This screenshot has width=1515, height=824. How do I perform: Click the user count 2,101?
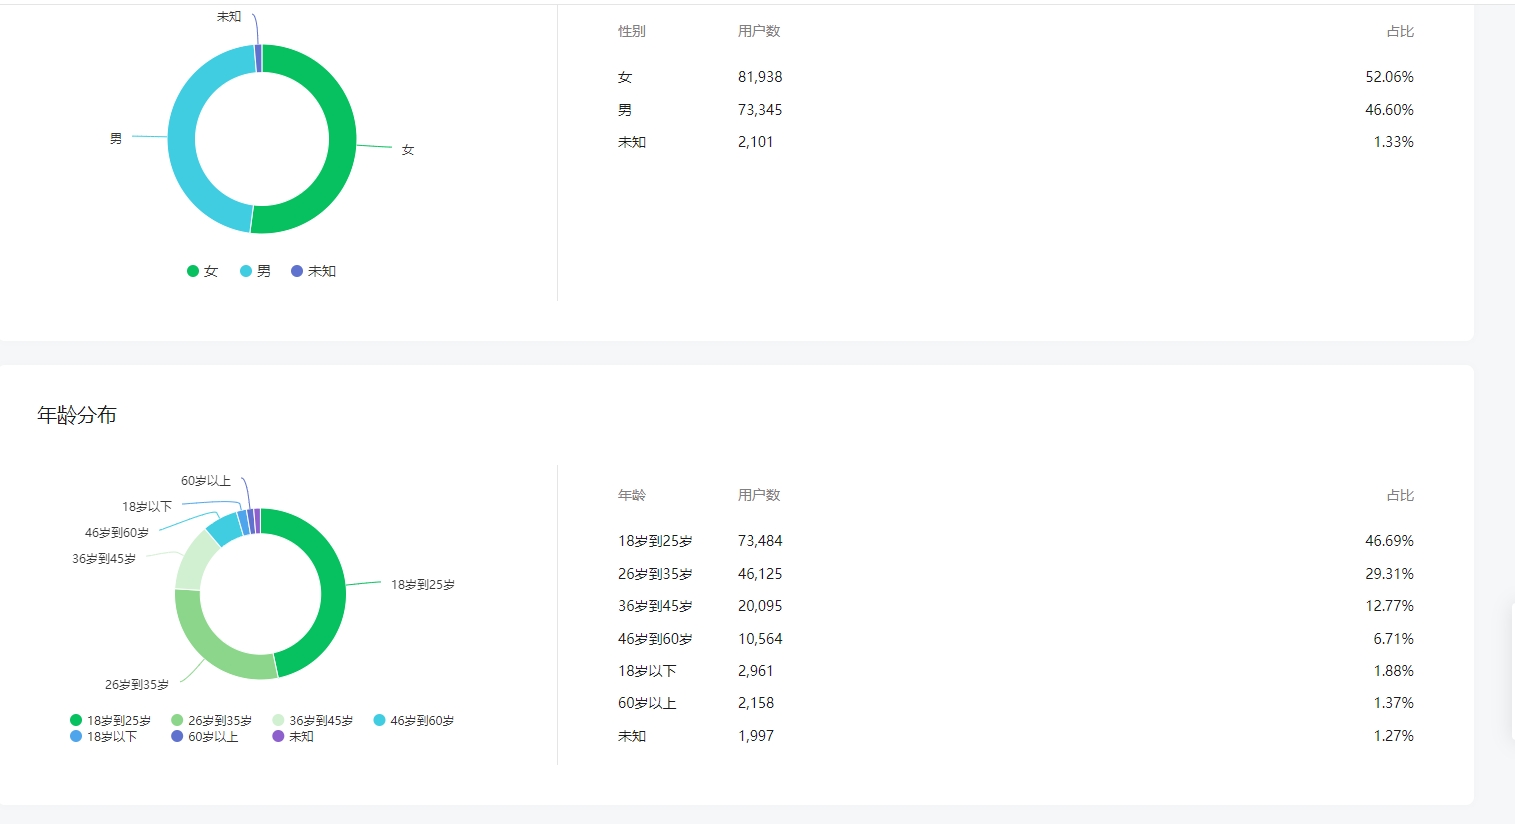click(x=756, y=142)
